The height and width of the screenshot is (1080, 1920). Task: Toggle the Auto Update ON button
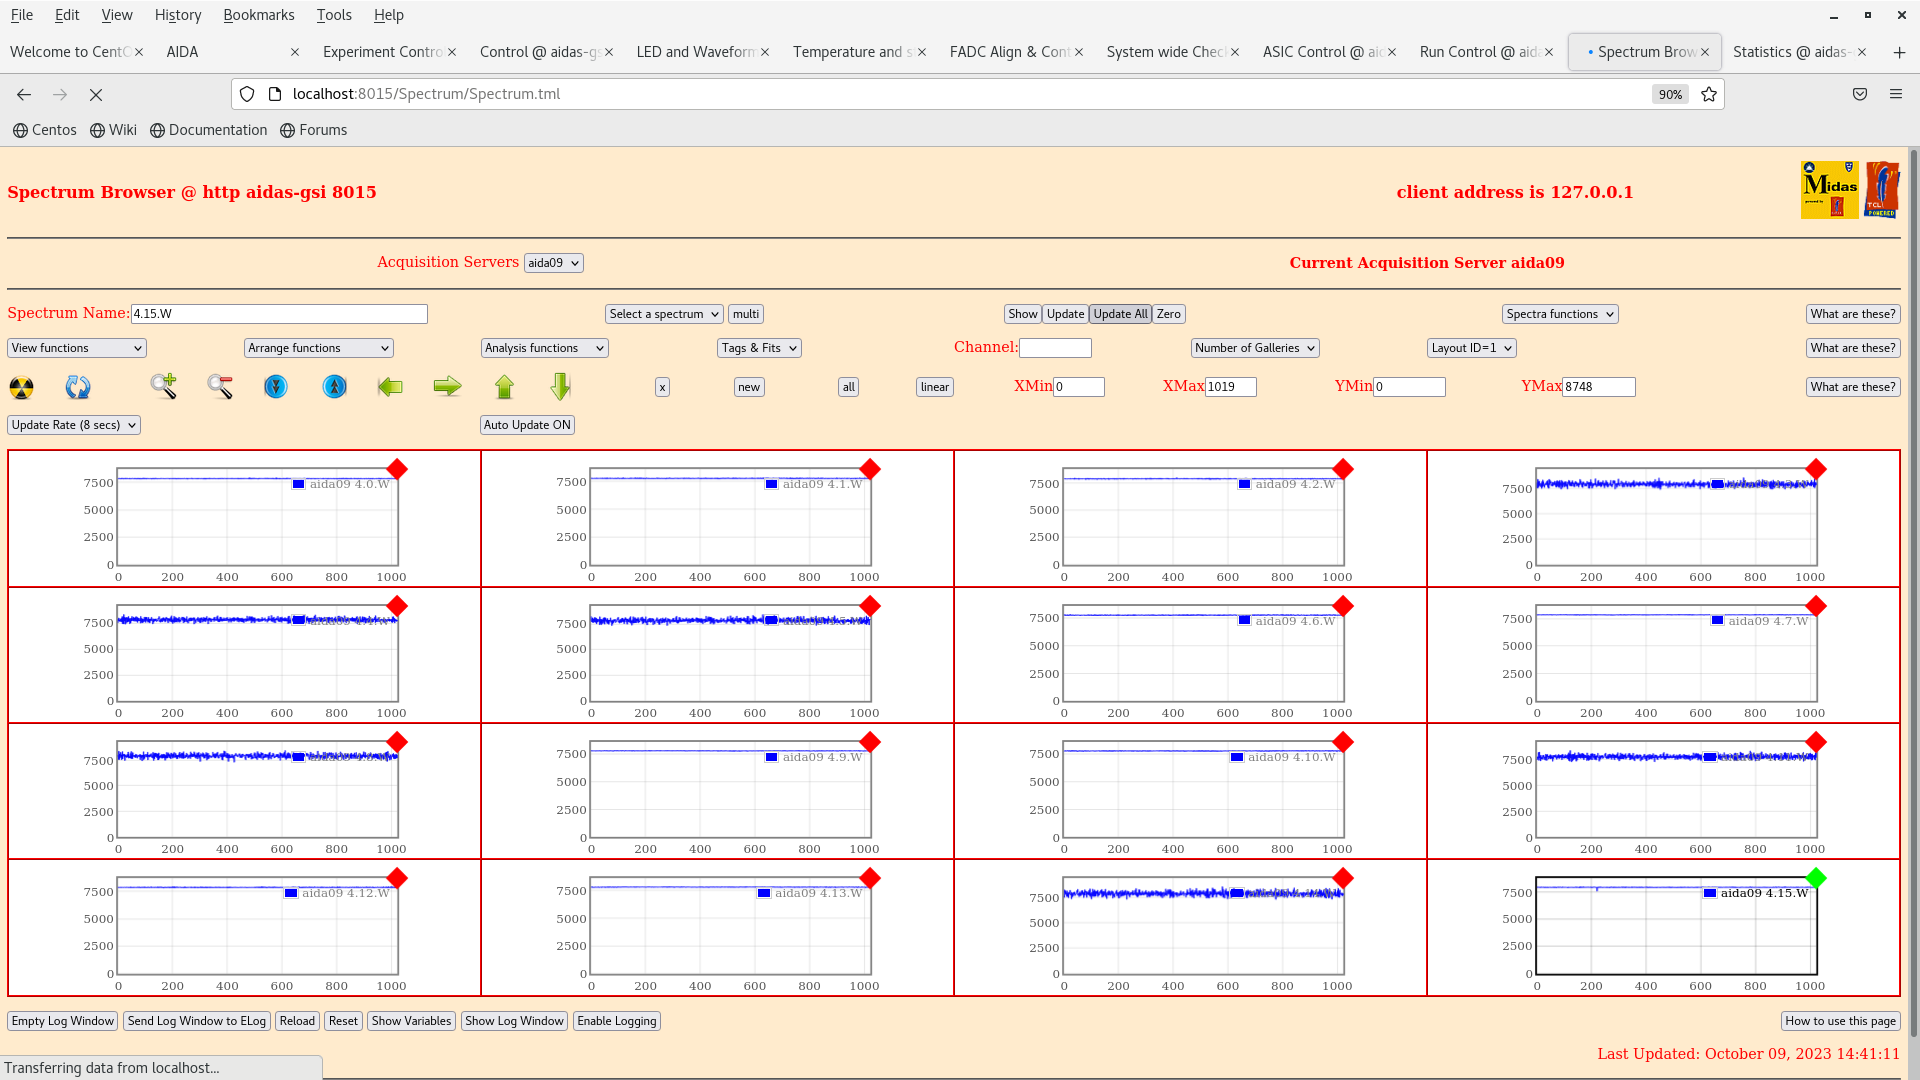click(x=527, y=425)
